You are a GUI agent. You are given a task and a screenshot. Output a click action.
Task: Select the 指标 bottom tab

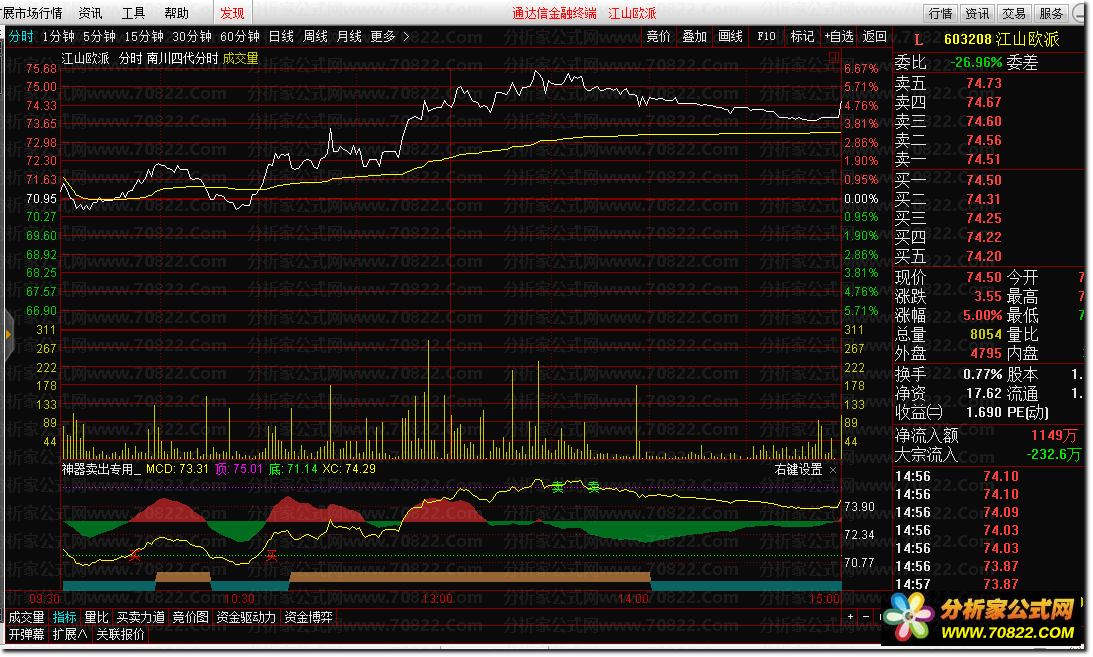tap(65, 617)
